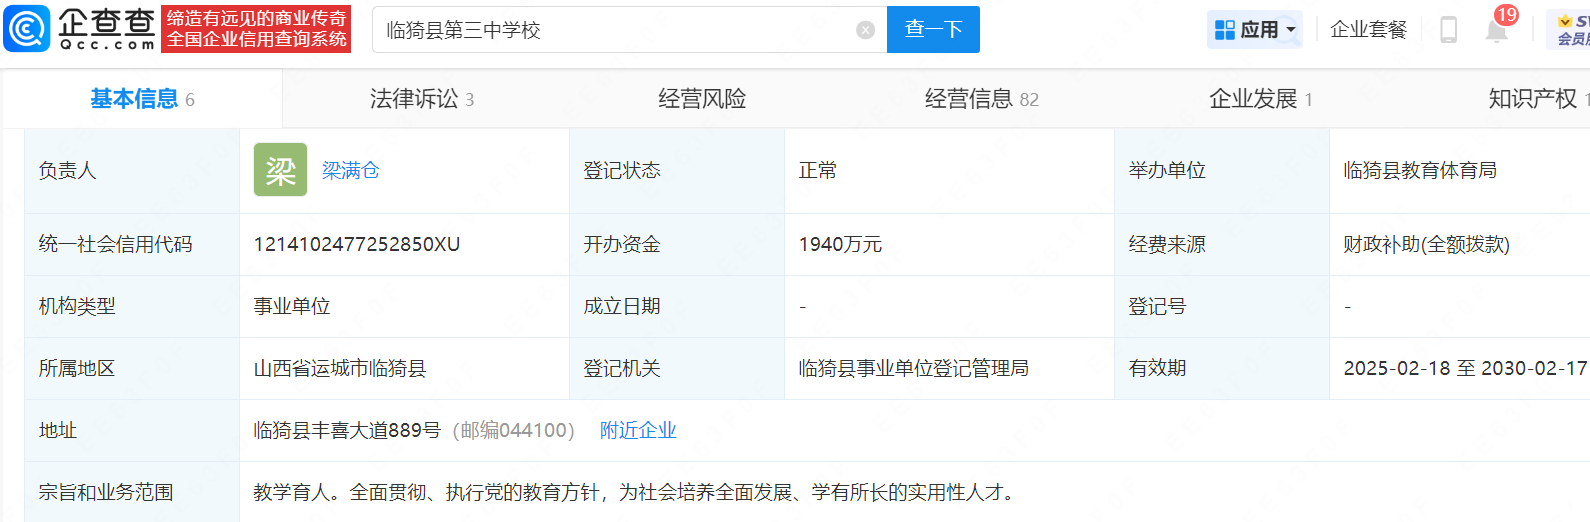This screenshot has width=1590, height=522.
Task: Click the green 梁 avatar icon
Action: click(280, 170)
